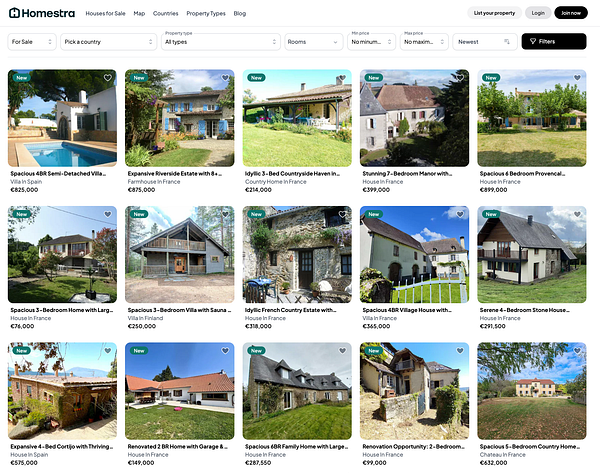Heart the 3-Bedroom Villa with Sauna listing
Screen dimensions: 600x473
click(225, 214)
